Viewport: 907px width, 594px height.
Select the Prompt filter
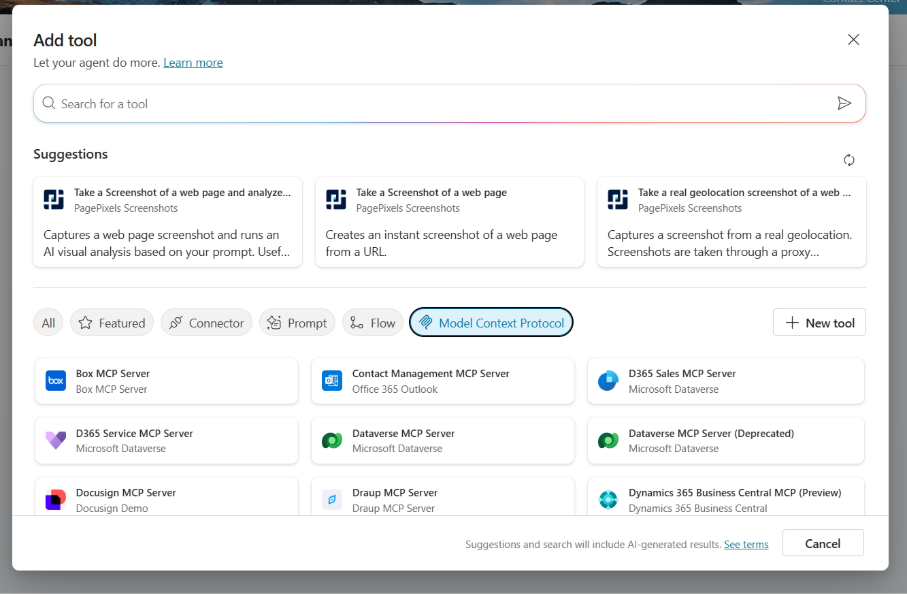coord(297,322)
